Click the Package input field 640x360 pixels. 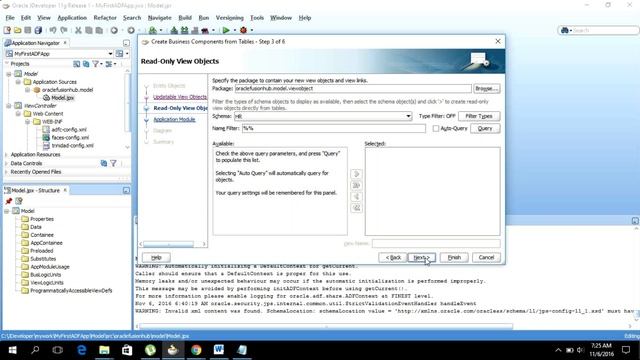pos(353,89)
